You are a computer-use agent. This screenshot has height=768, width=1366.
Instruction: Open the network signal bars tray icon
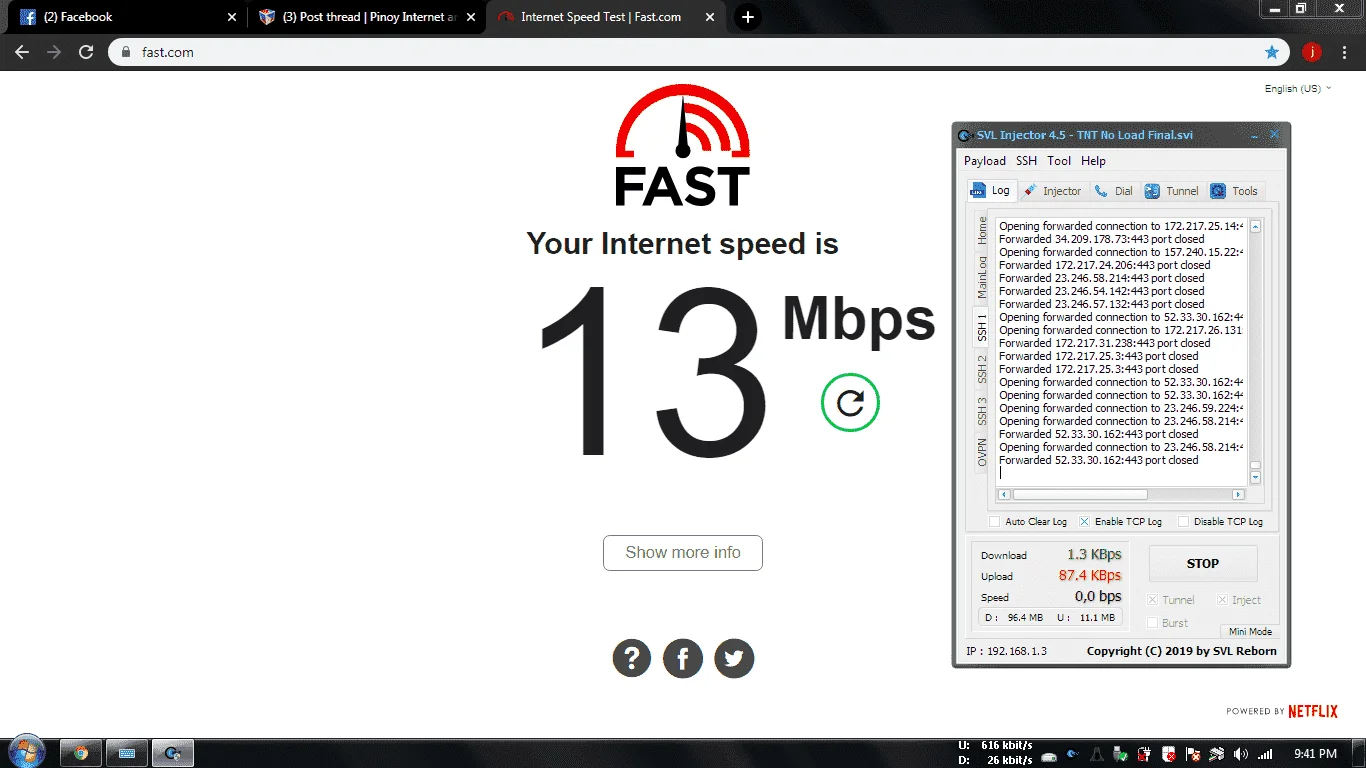(1266, 753)
